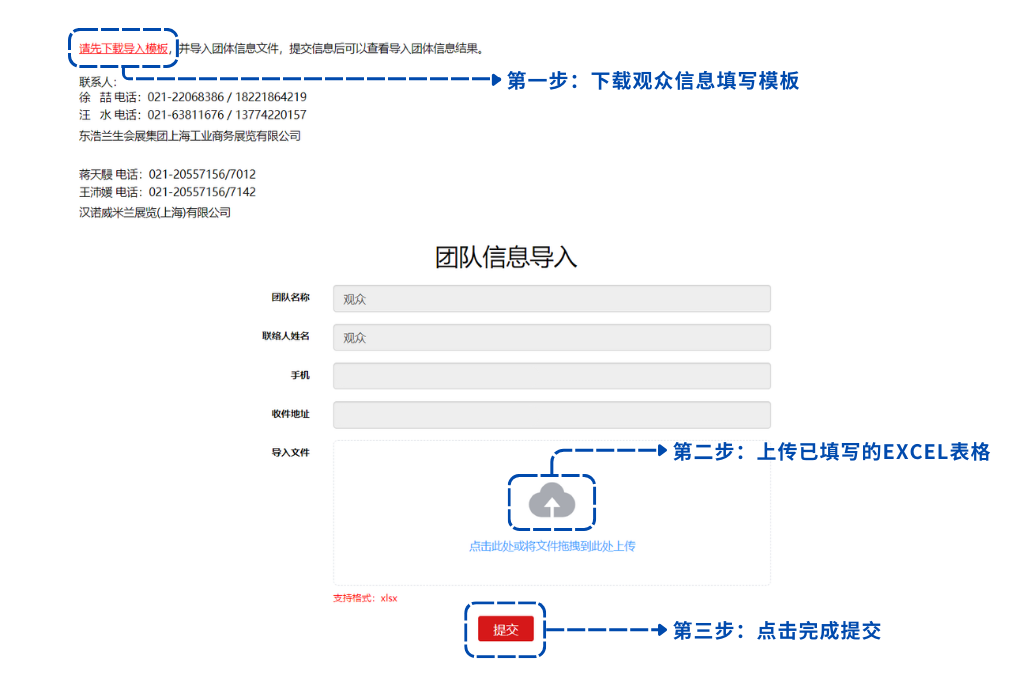Click the phone number 021-63811676 / 13774220157
The height and width of the screenshot is (680, 1024).
click(x=227, y=115)
